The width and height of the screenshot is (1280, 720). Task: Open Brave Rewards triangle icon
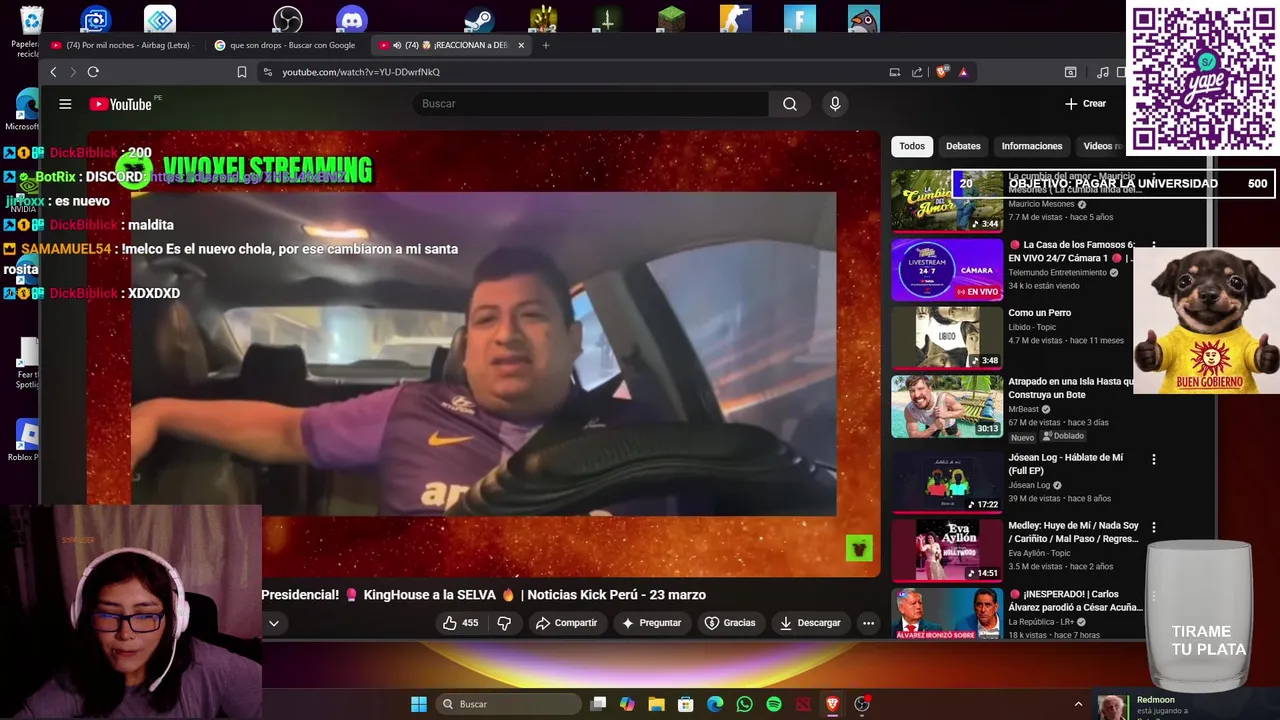963,72
